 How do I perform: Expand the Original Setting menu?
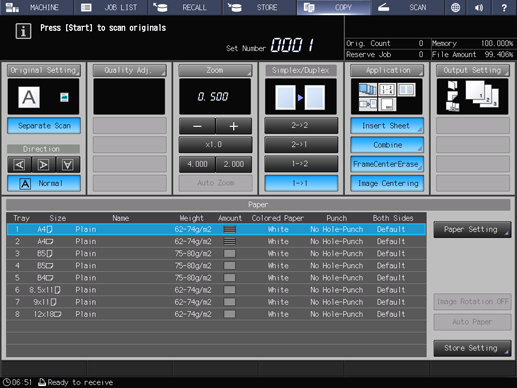tap(44, 70)
